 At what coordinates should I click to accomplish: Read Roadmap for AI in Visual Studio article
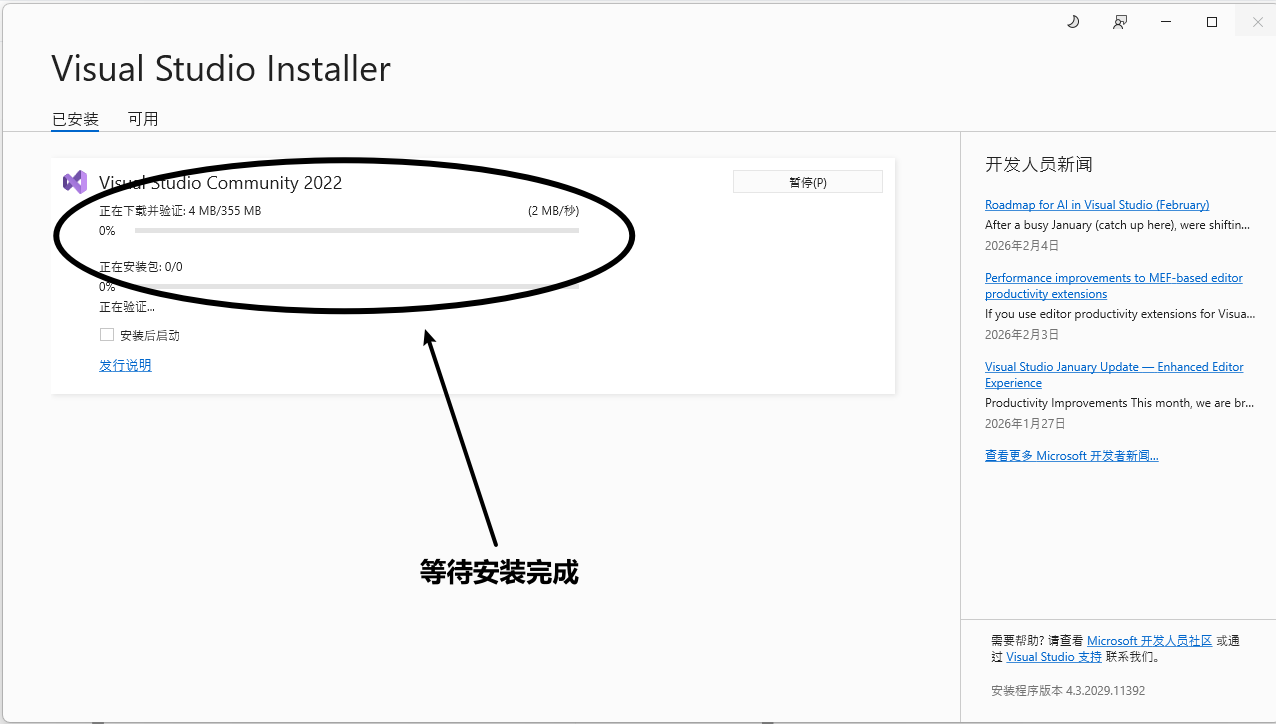pyautogui.click(x=1096, y=205)
